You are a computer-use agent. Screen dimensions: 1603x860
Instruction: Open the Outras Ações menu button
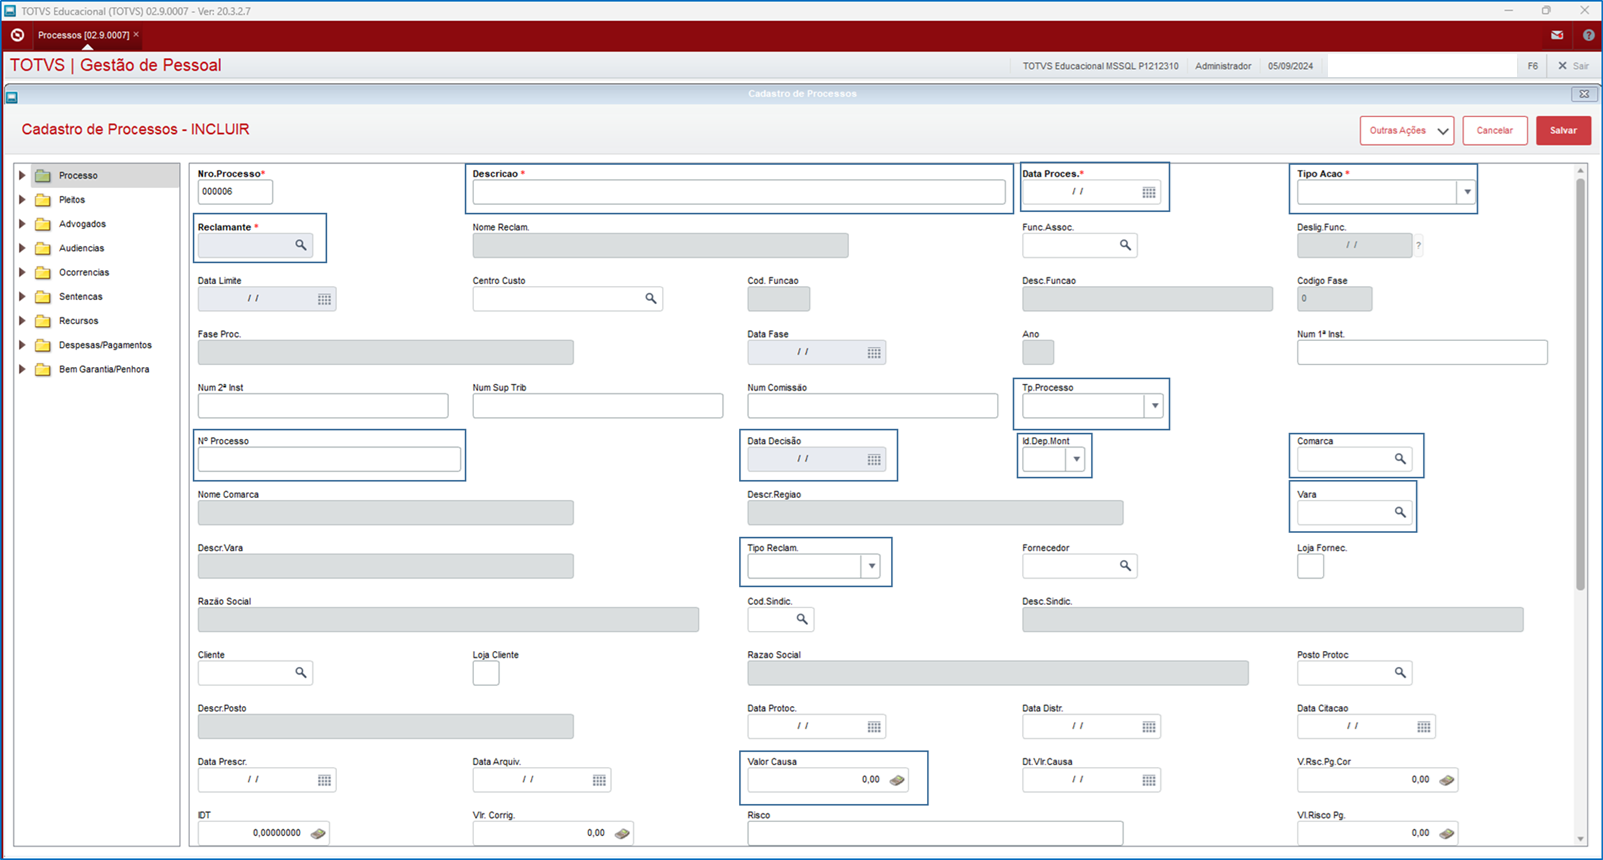(x=1407, y=130)
